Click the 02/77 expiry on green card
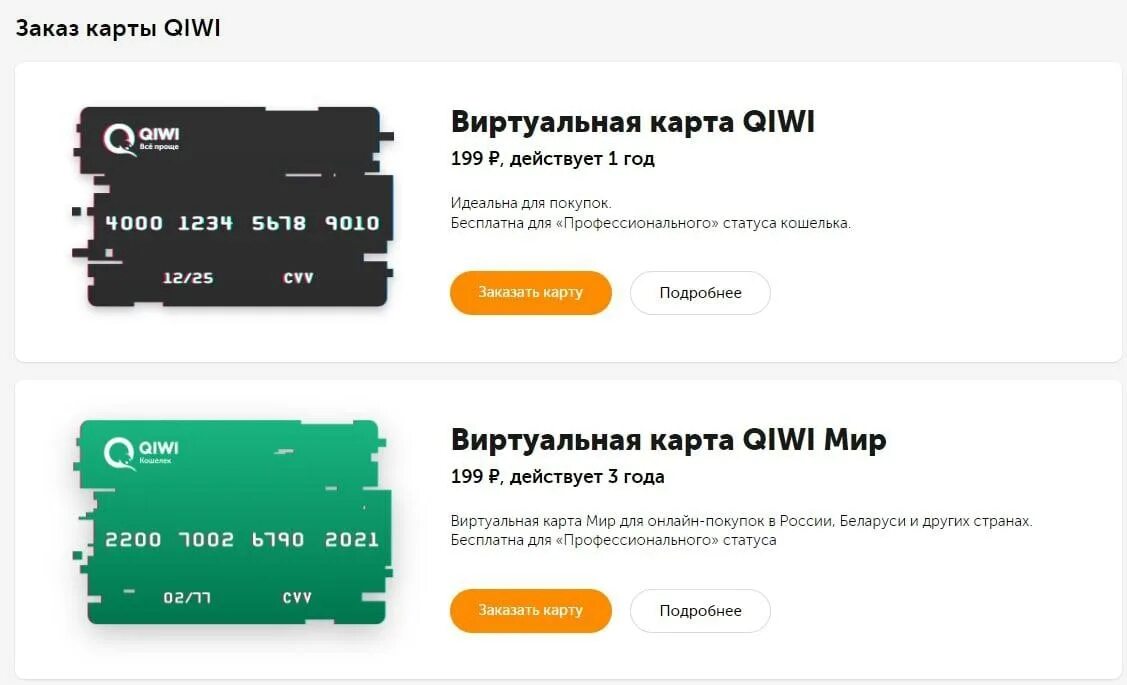 click(187, 597)
